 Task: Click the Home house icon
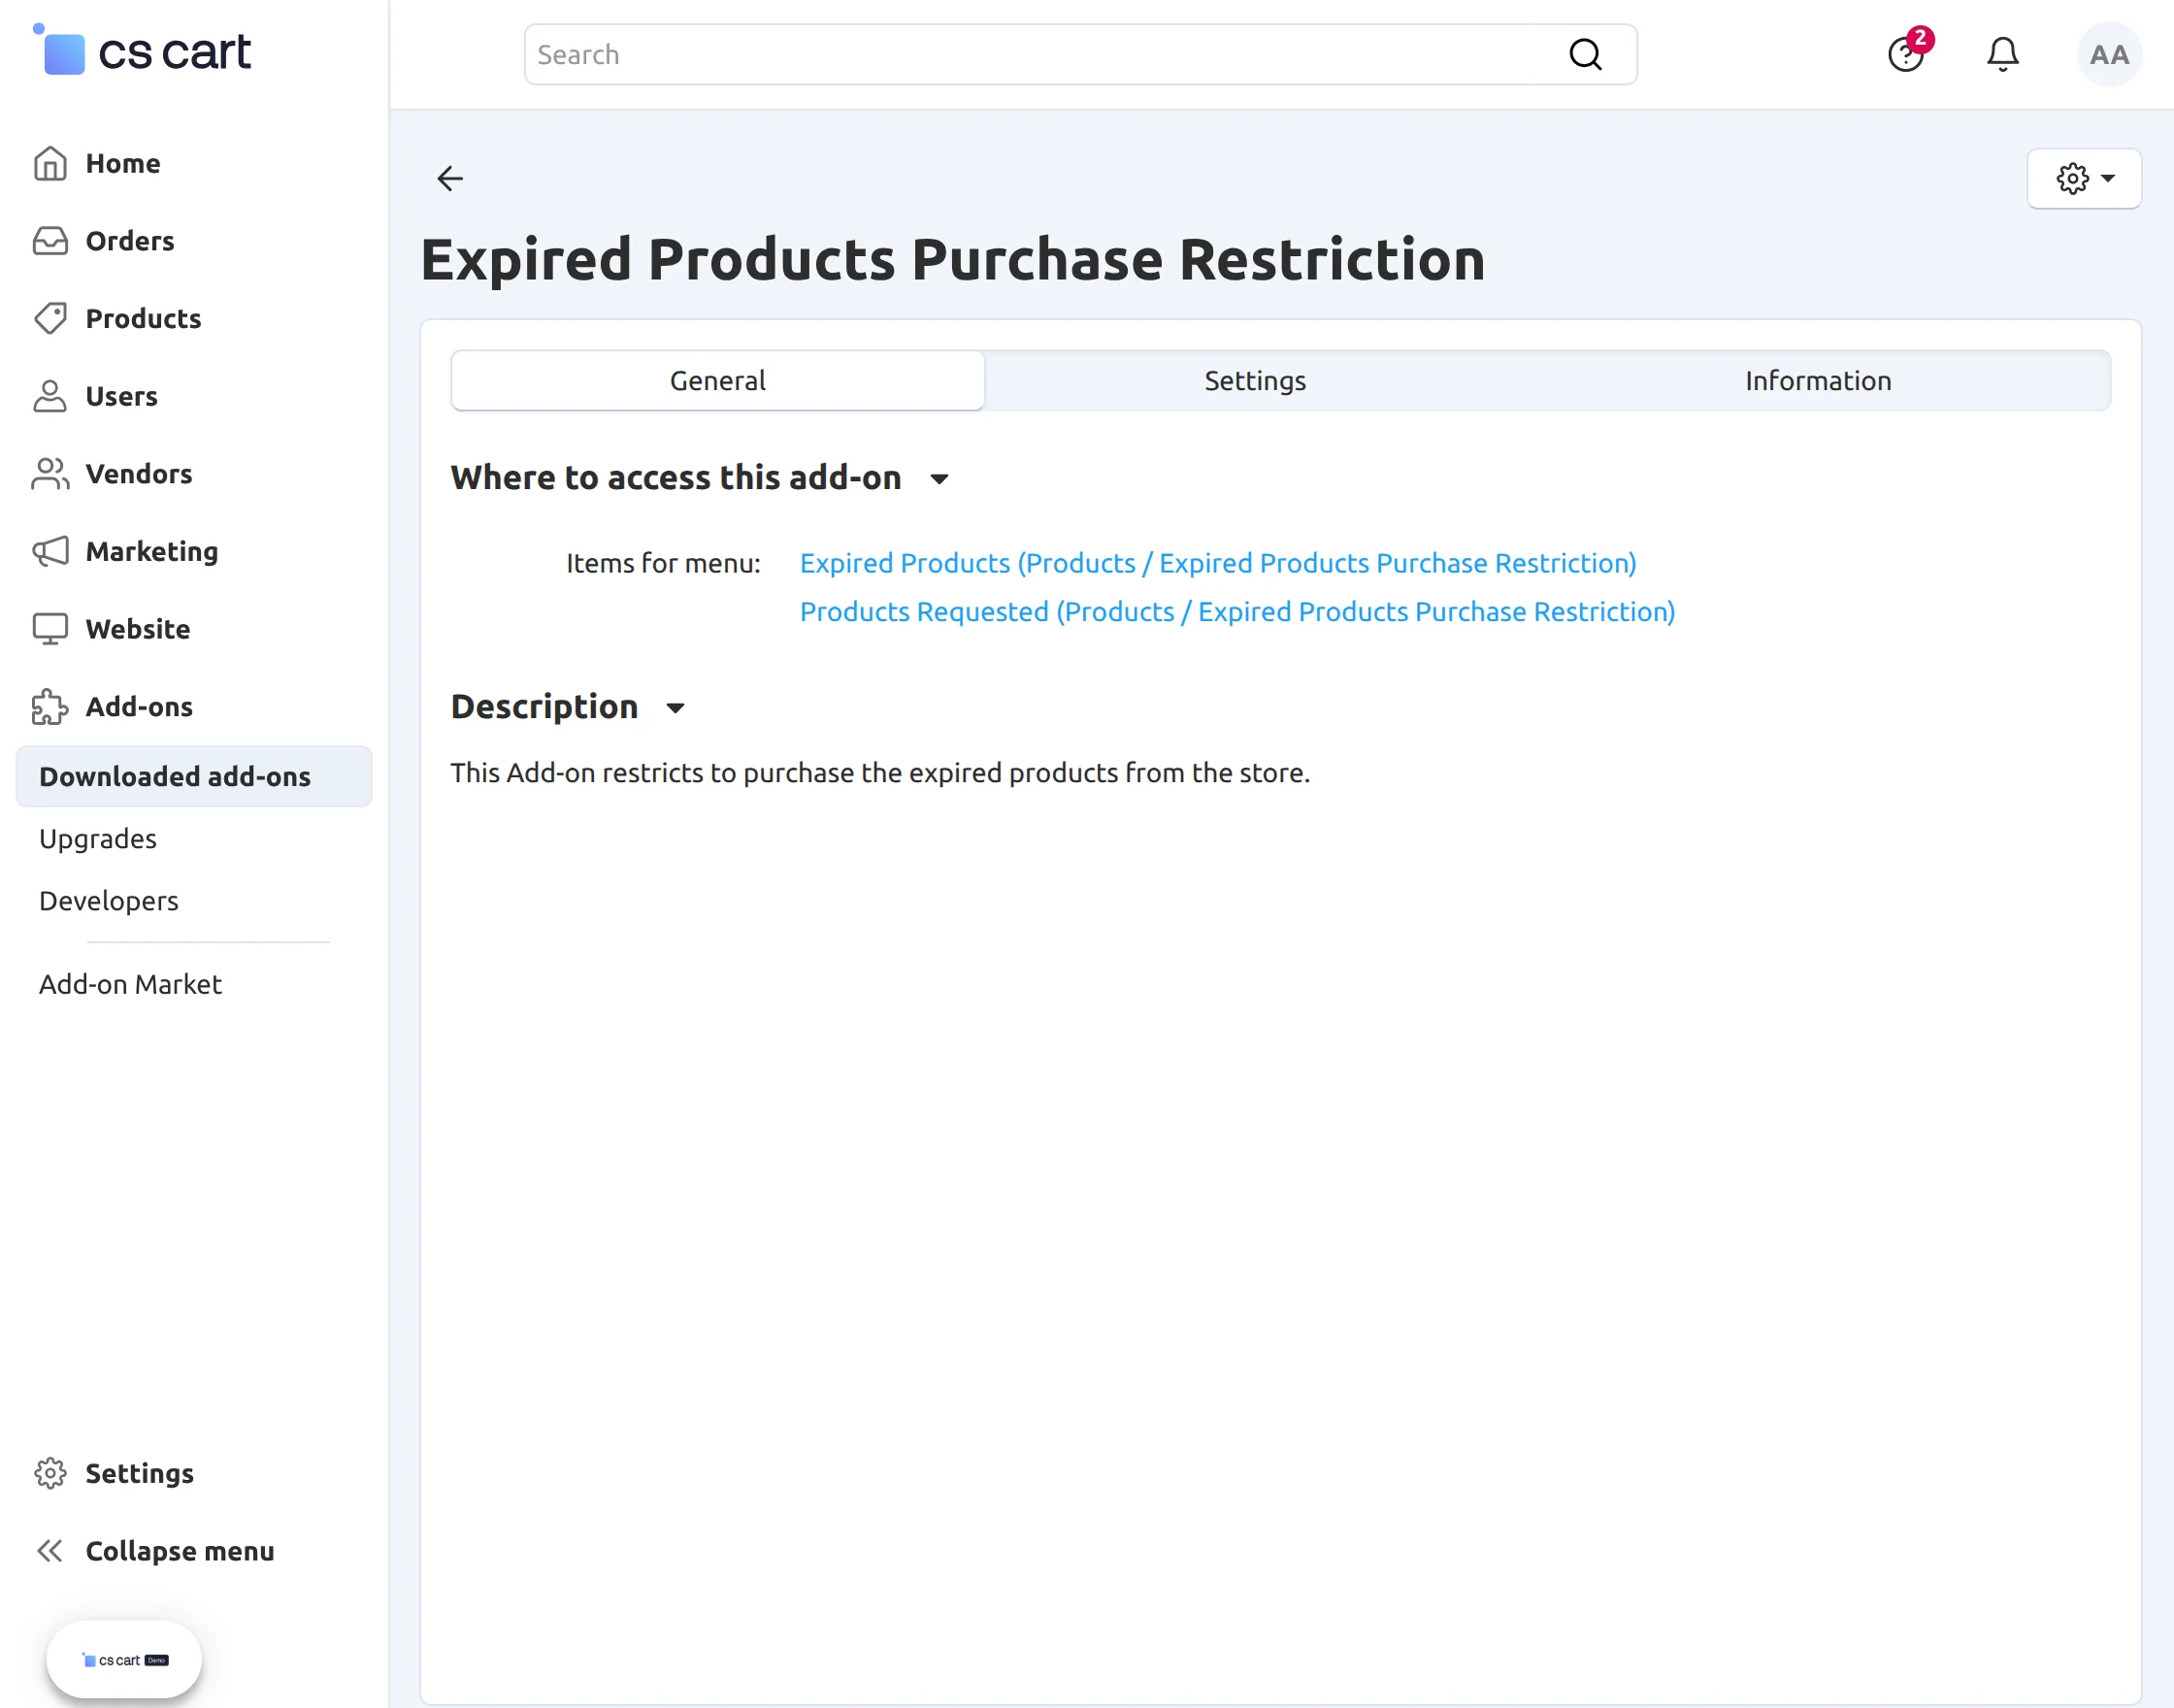click(x=50, y=163)
